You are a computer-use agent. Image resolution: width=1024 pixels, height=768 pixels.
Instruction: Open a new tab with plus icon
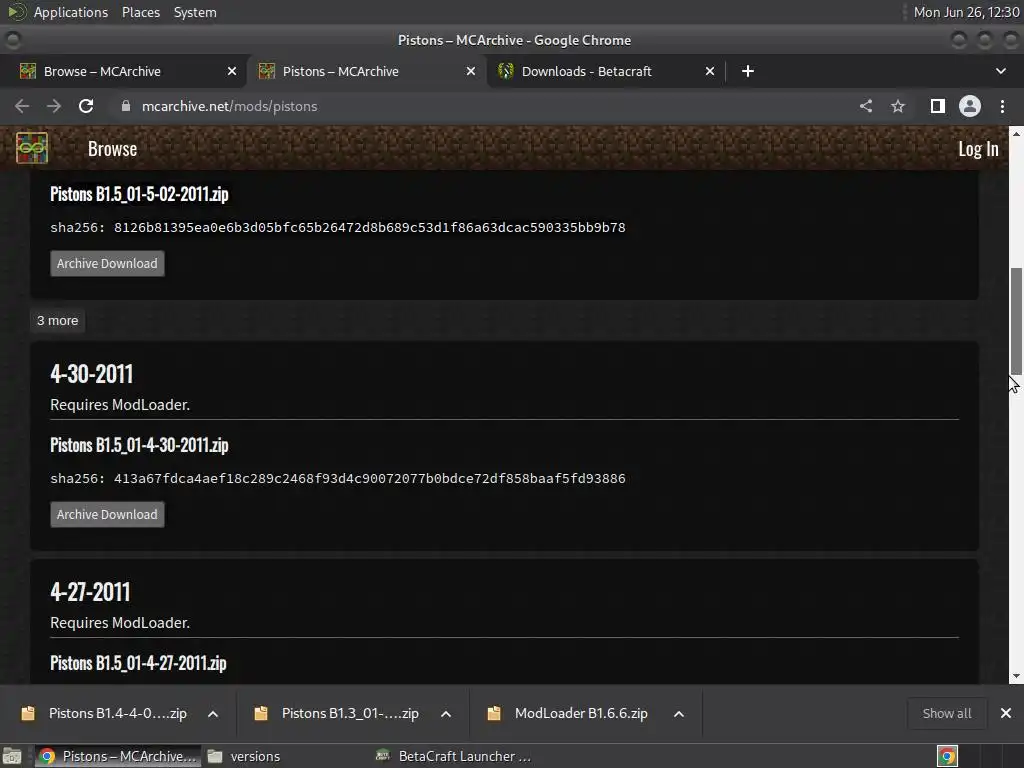tap(748, 71)
